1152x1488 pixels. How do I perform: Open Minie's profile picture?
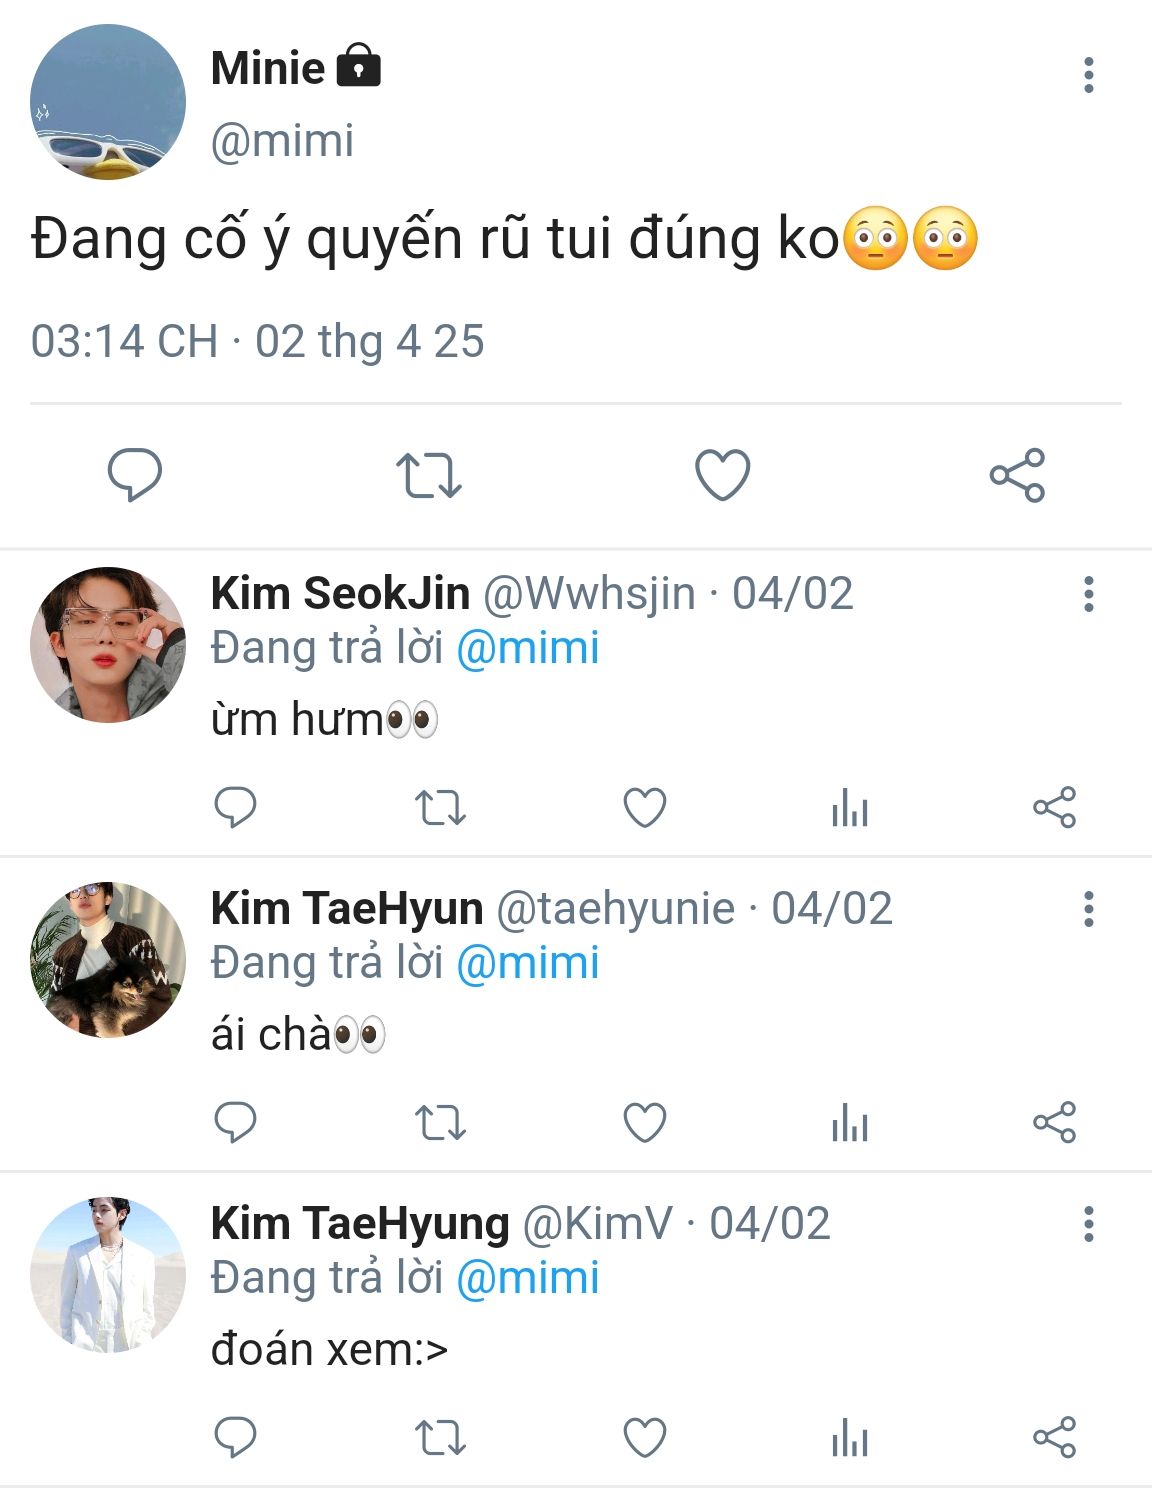tap(108, 102)
